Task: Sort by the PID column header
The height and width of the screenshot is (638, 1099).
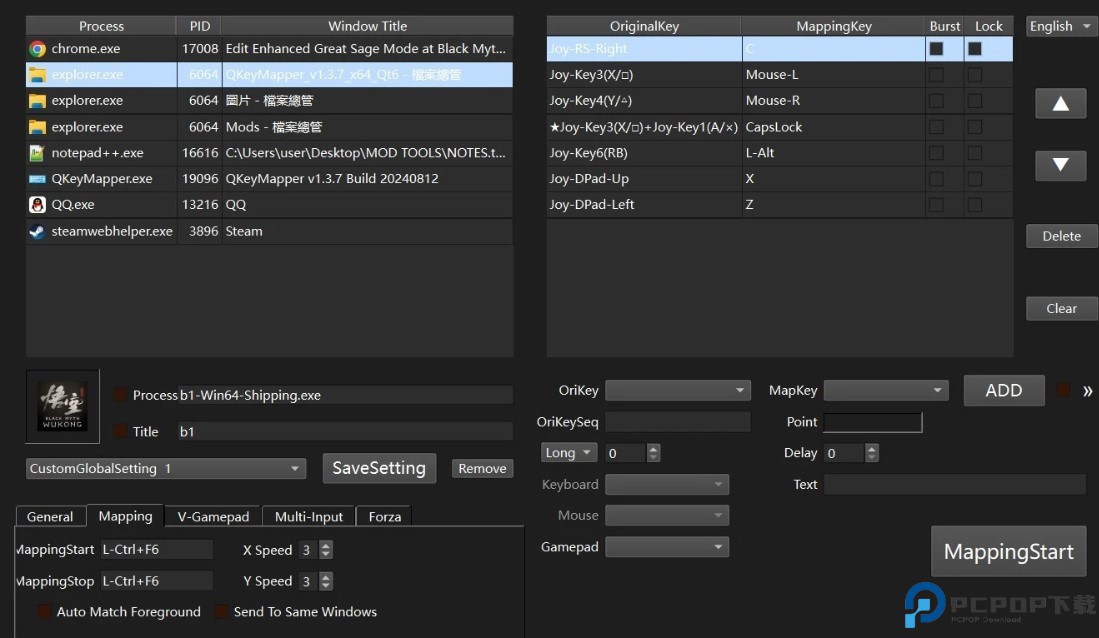Action: click(200, 26)
